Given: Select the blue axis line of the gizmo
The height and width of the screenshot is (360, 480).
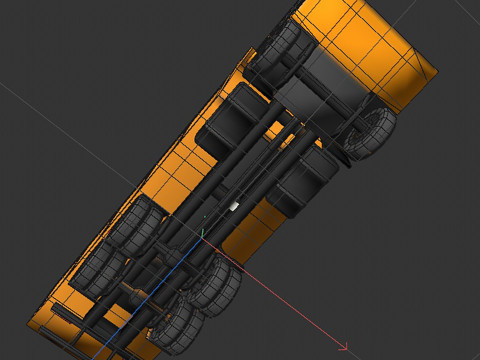Looking at the screenshot, I should pyautogui.click(x=147, y=298).
